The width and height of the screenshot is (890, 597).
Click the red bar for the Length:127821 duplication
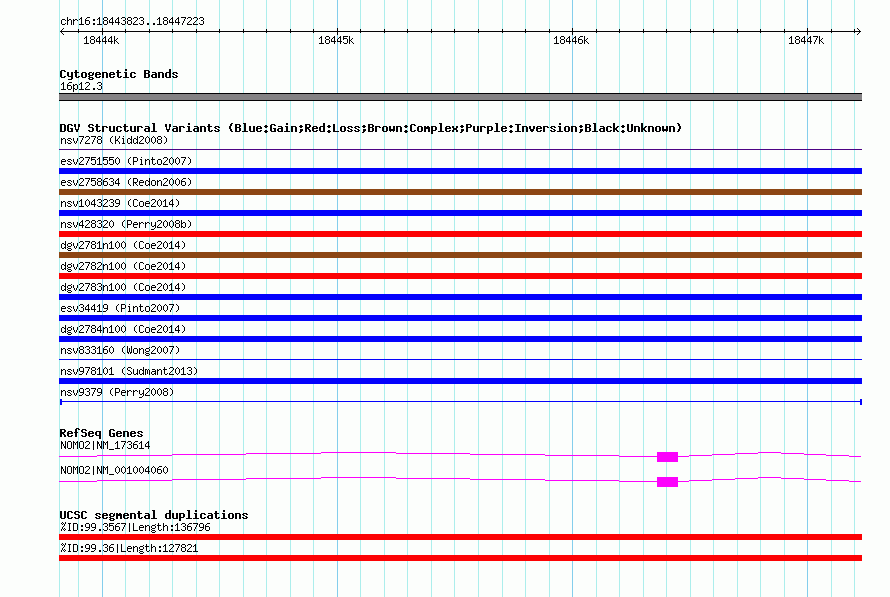point(460,558)
